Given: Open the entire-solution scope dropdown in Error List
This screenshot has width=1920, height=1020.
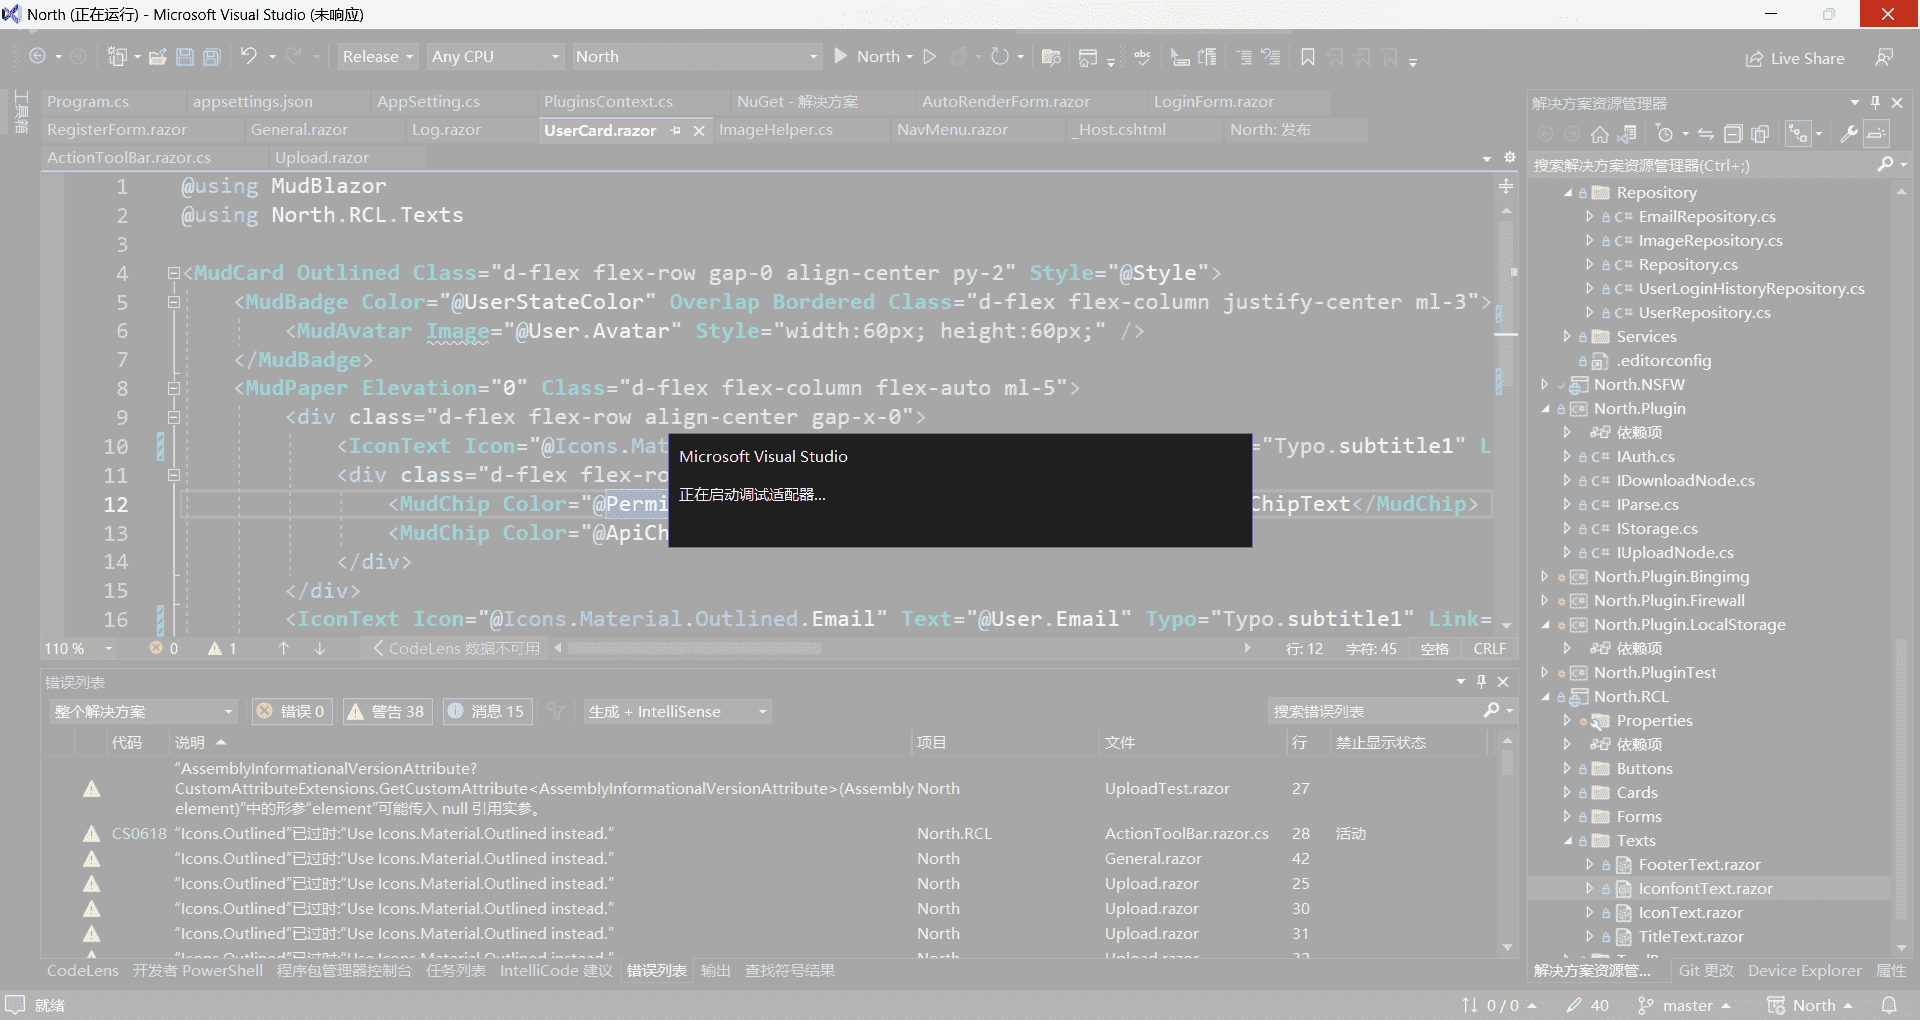Looking at the screenshot, I should pyautogui.click(x=143, y=712).
